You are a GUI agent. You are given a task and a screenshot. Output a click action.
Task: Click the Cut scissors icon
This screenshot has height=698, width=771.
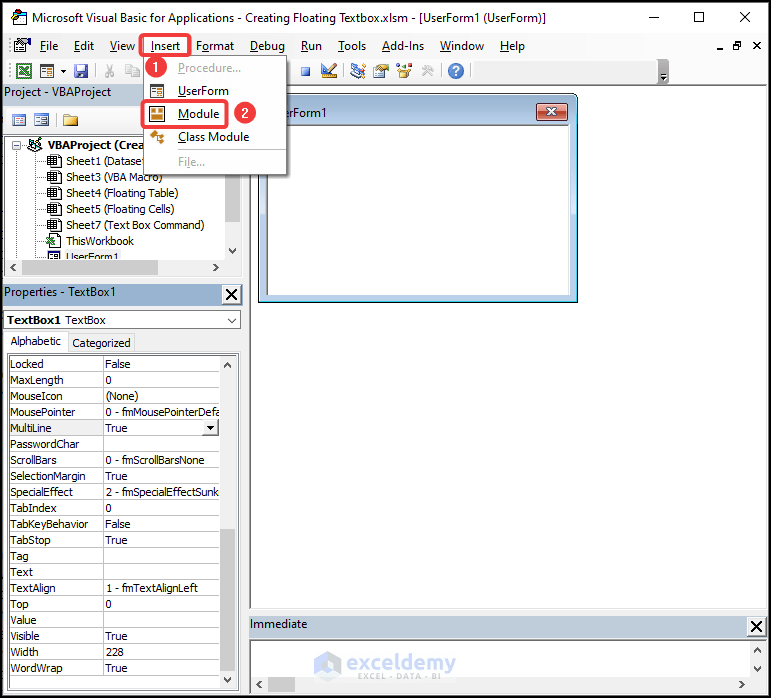pos(109,71)
